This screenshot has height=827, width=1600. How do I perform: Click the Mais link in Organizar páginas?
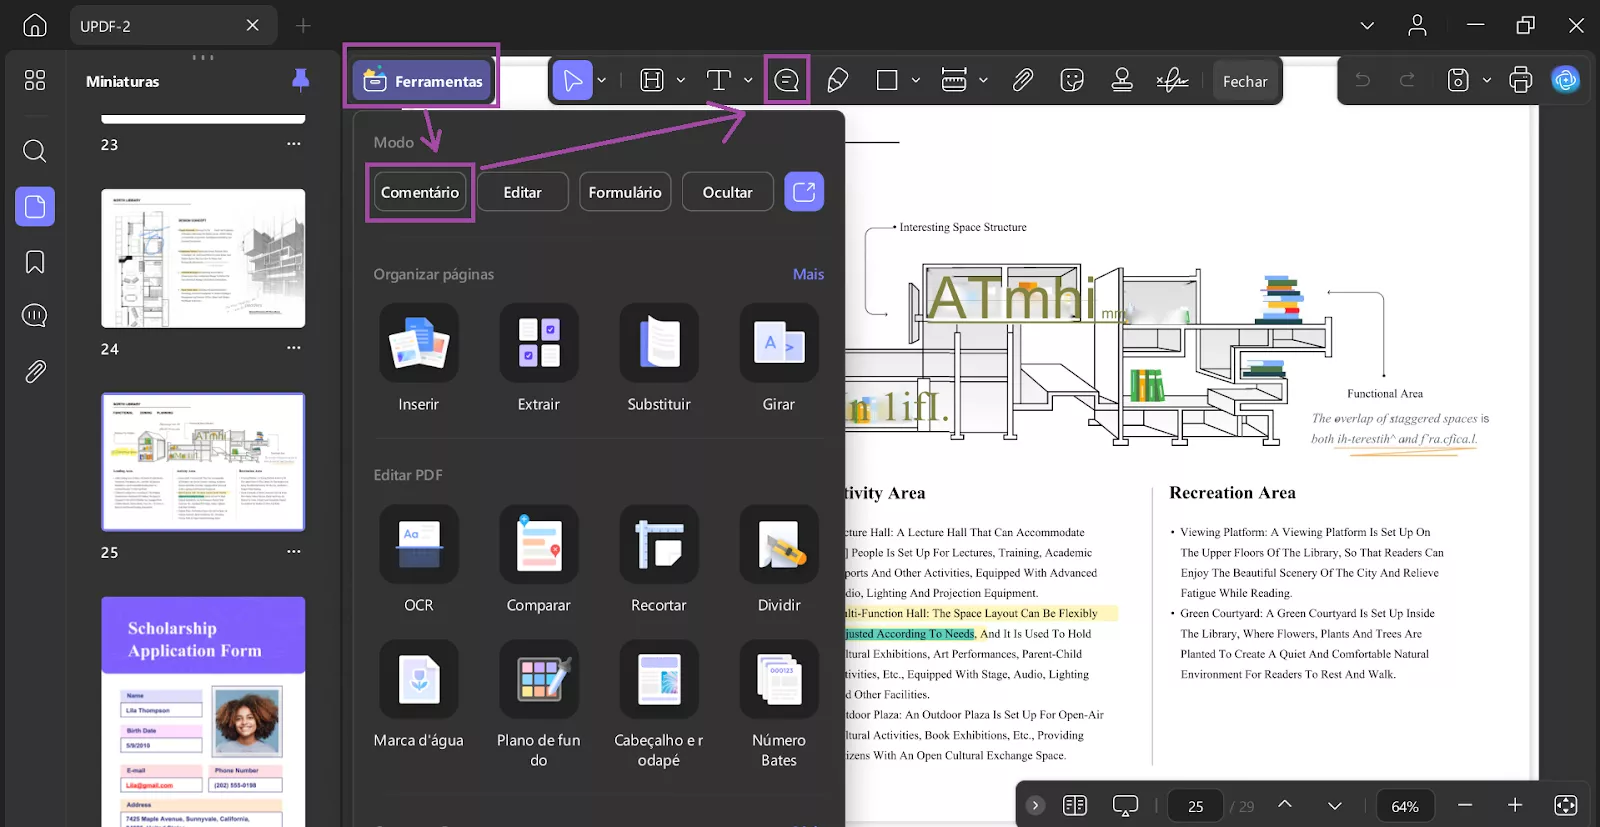pos(808,274)
